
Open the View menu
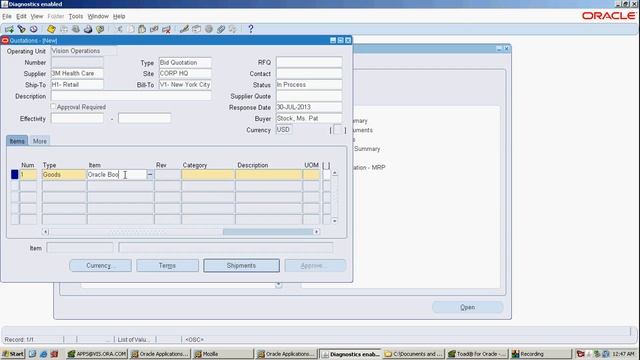tap(37, 16)
